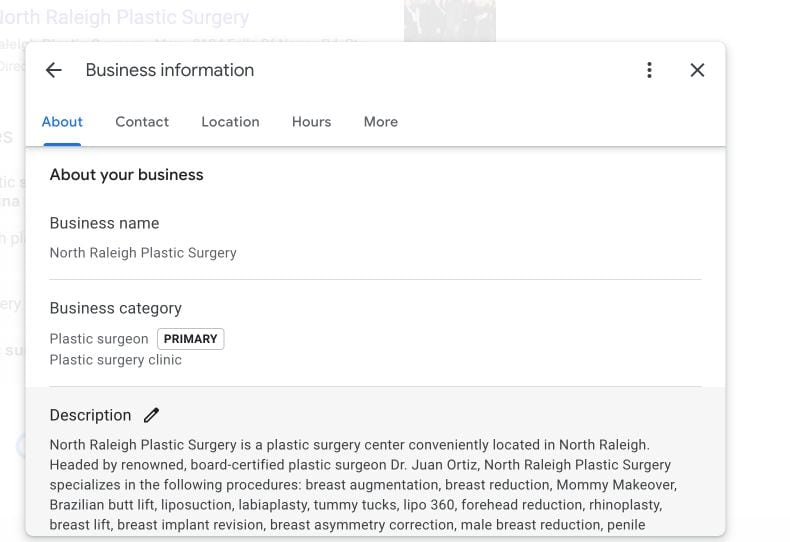Click the background photo thumbnail above dialog
This screenshot has width=790, height=542.
tap(449, 21)
